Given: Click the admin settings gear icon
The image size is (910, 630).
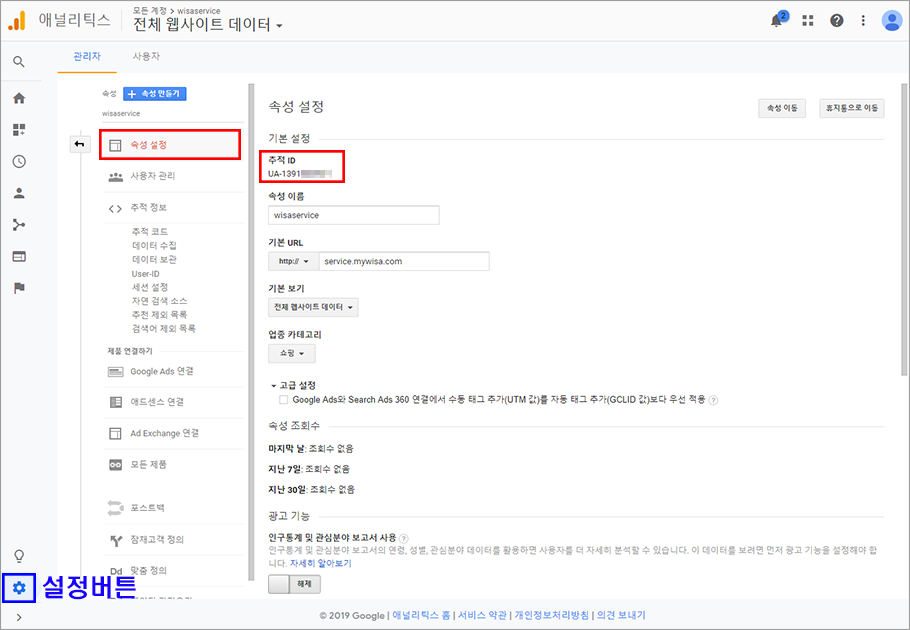Looking at the screenshot, I should [19, 588].
